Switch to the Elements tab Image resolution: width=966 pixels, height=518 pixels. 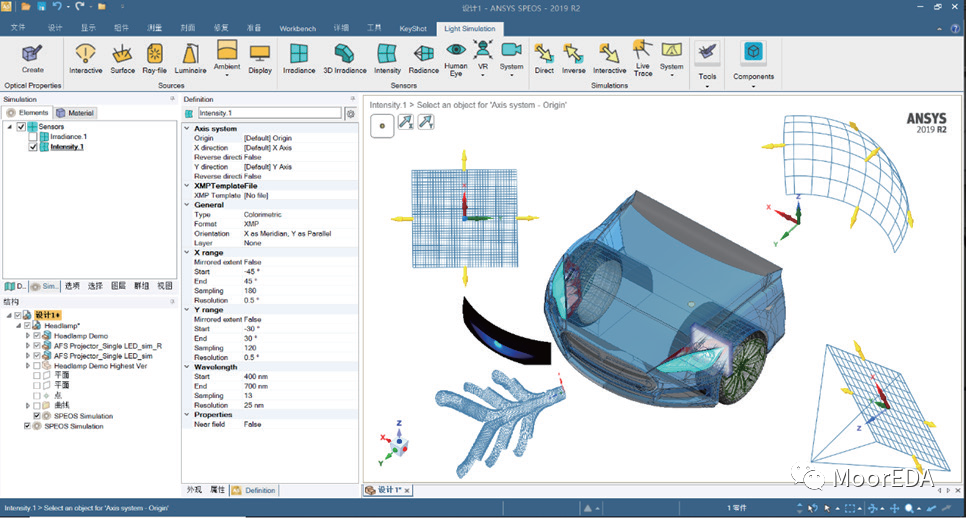(27, 113)
